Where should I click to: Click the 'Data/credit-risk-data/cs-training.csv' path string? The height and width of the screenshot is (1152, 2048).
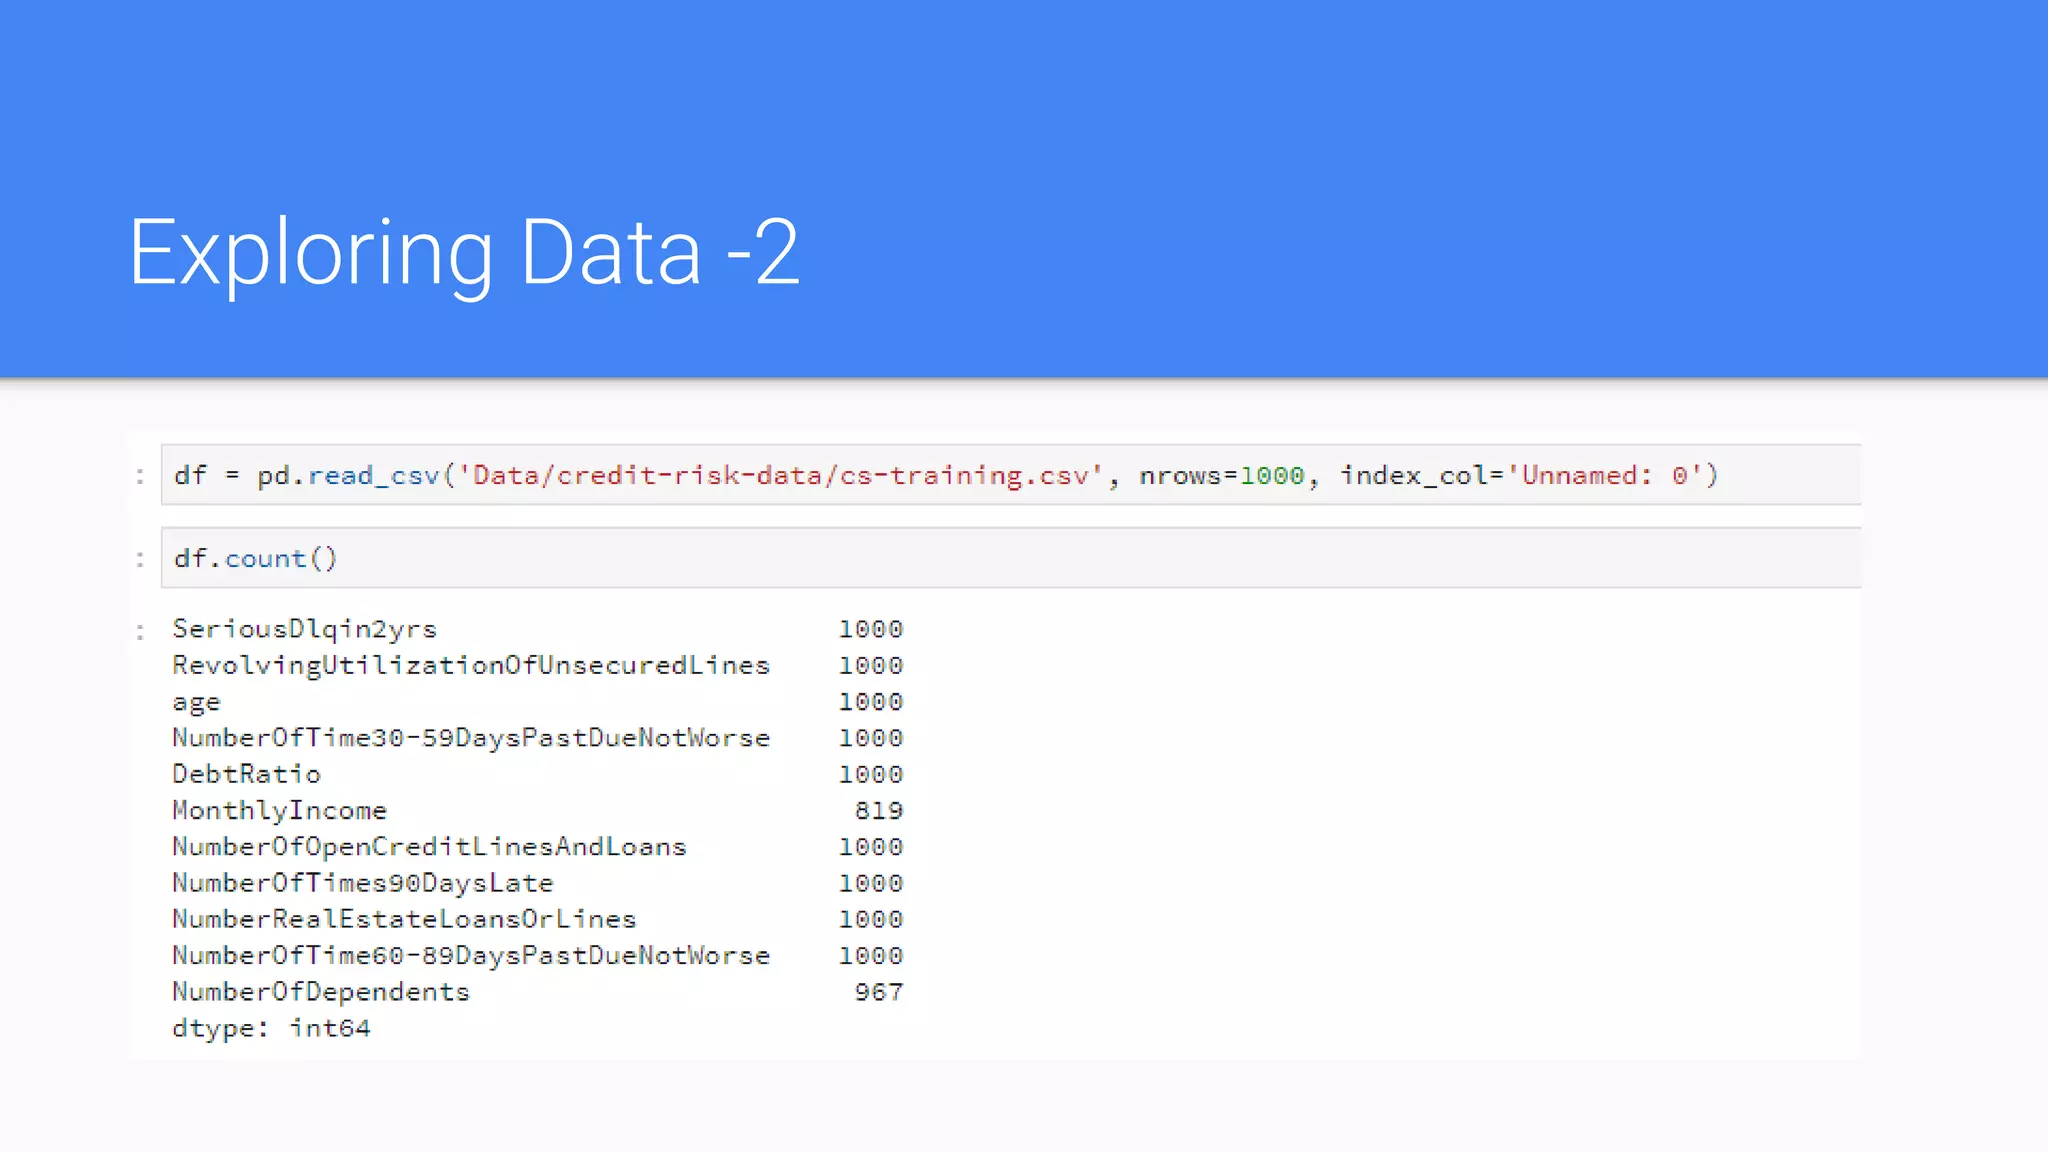[x=780, y=475]
